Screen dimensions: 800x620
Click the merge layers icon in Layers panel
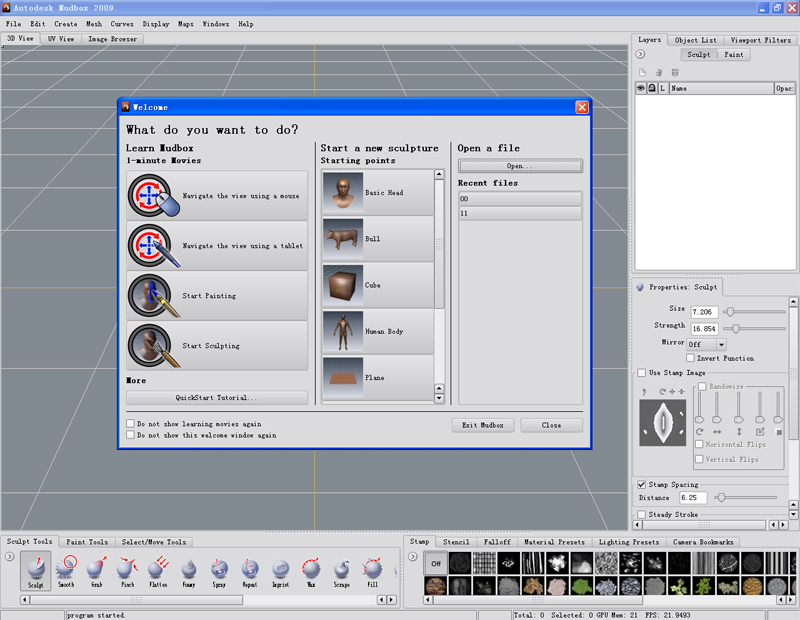coord(675,72)
